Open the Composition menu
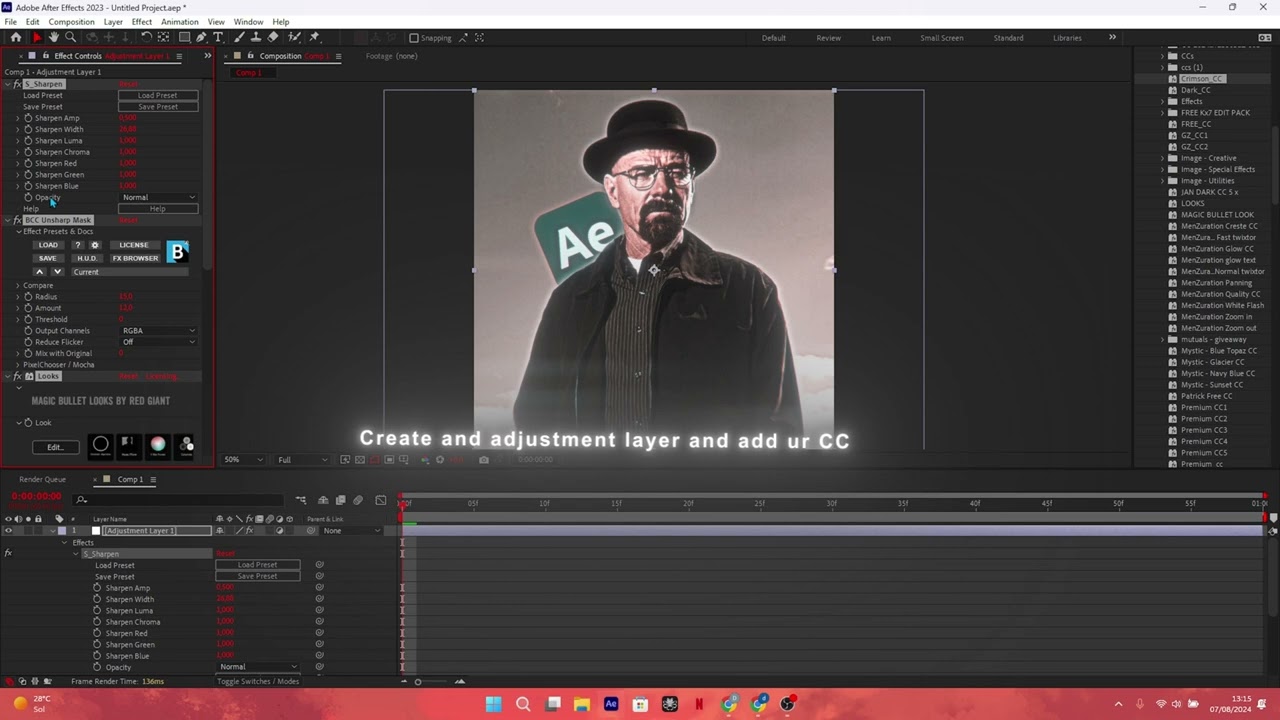The height and width of the screenshot is (720, 1280). point(71,22)
